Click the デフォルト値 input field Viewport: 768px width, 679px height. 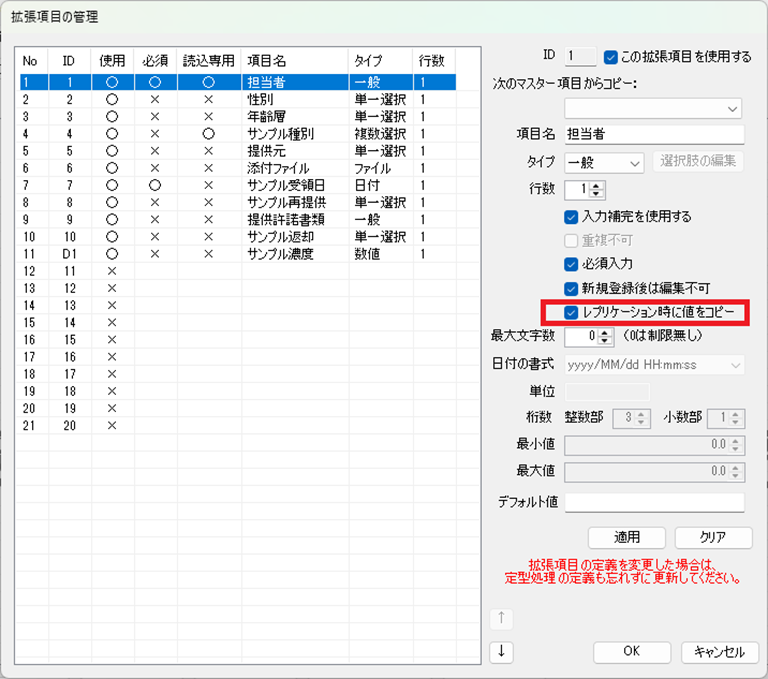655,502
